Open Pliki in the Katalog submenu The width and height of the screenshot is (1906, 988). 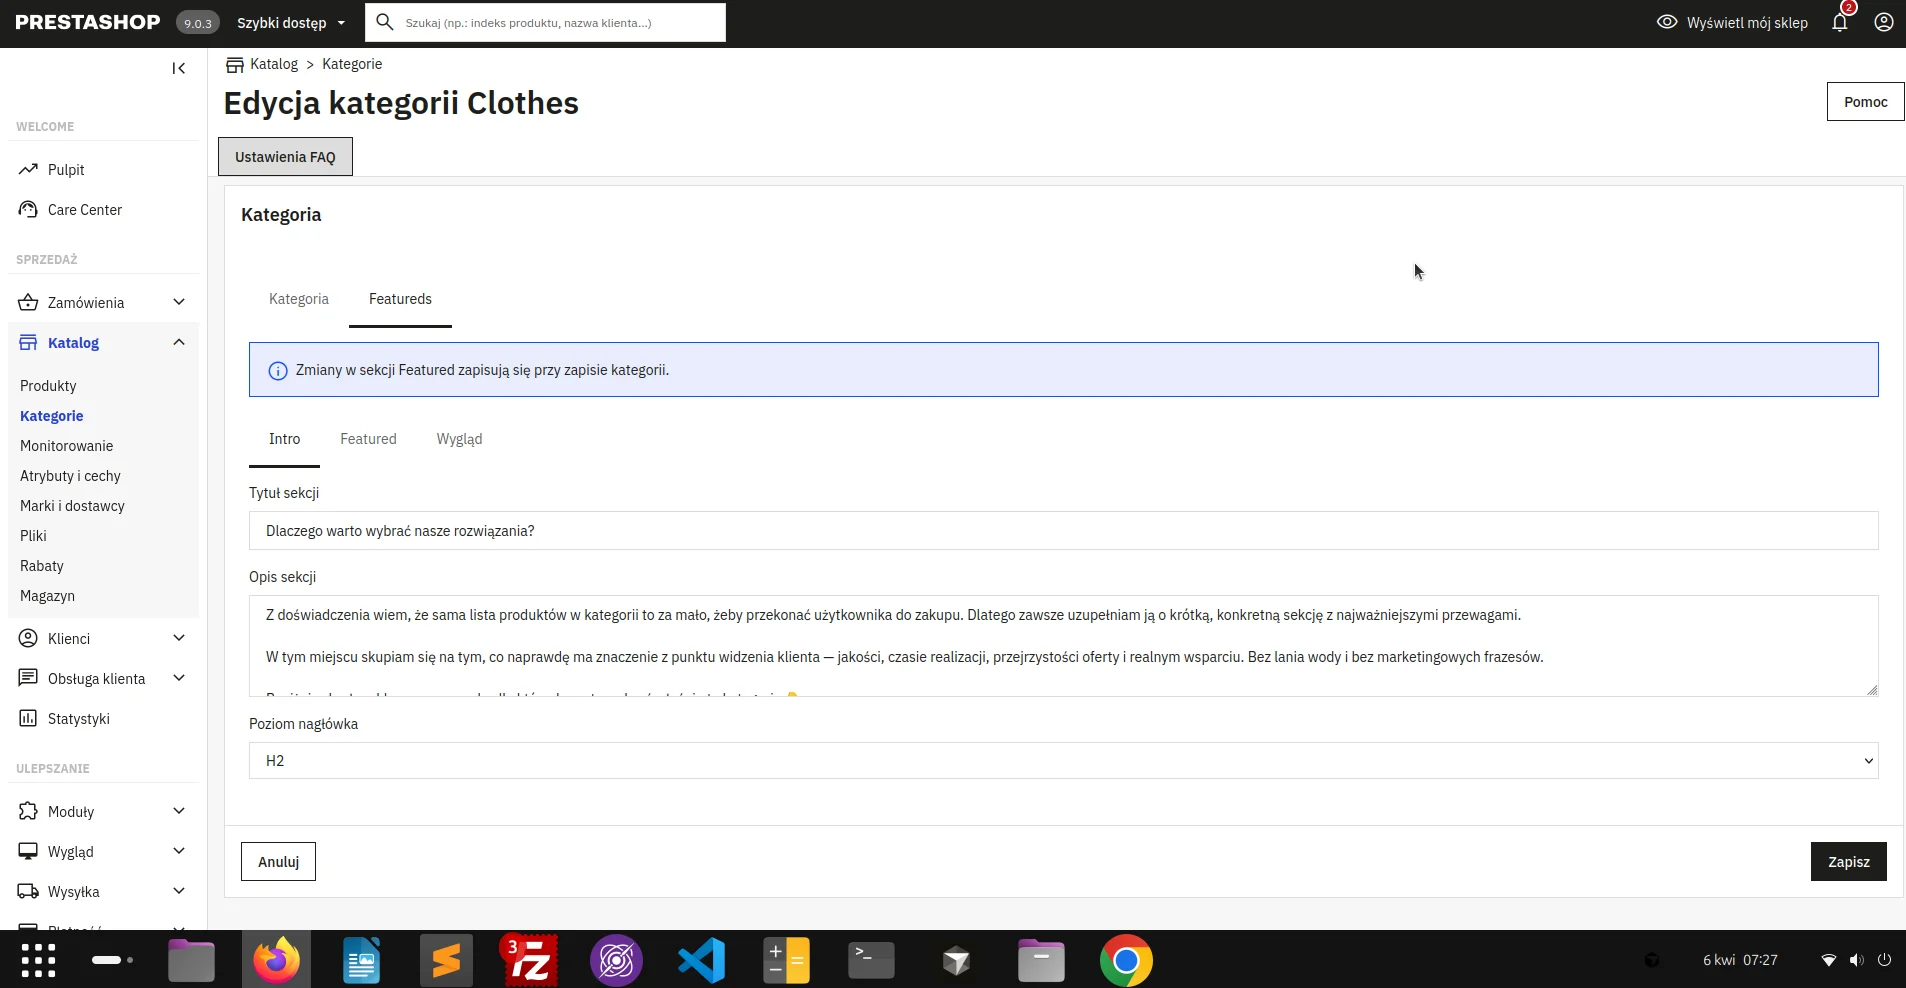click(33, 536)
